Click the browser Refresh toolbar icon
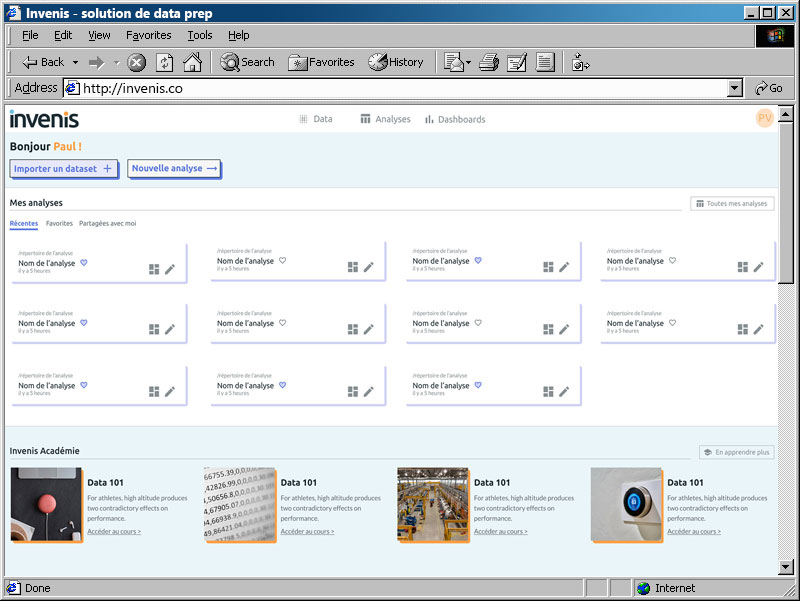Image resolution: width=800 pixels, height=601 pixels. (x=165, y=62)
